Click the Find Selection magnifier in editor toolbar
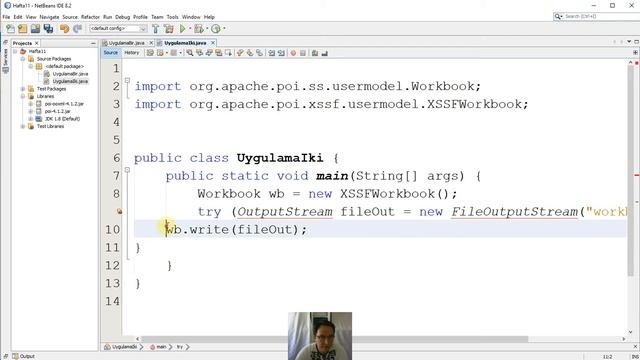Screen dimensions: 640x360 (x=190, y=53)
